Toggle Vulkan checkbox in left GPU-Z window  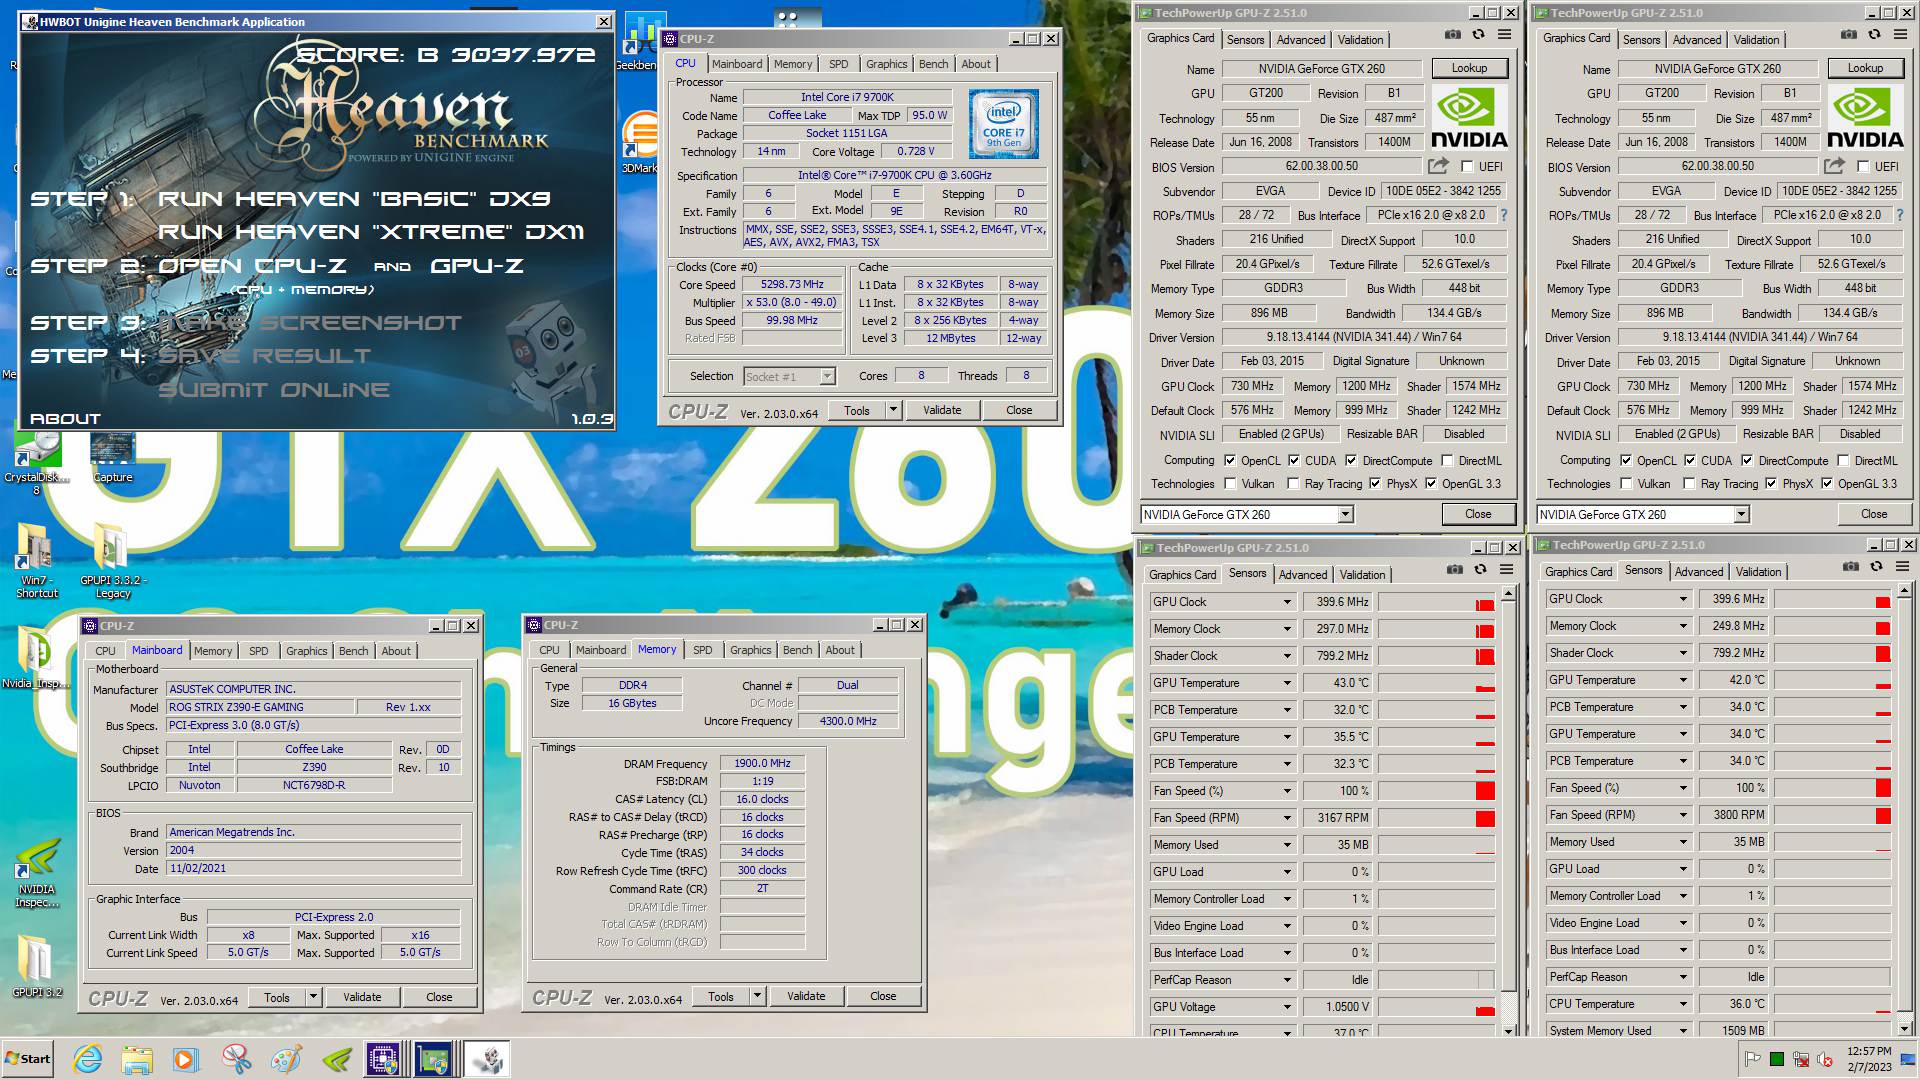1230,484
